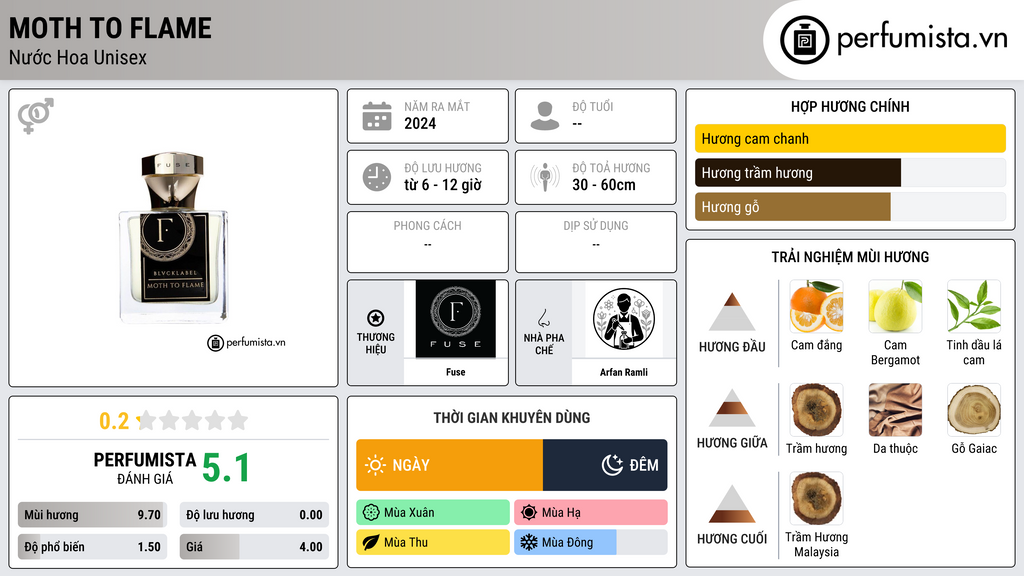This screenshot has height=576, width=1024.
Task: Click the green 5.1 Perfumista score
Action: pos(226,468)
